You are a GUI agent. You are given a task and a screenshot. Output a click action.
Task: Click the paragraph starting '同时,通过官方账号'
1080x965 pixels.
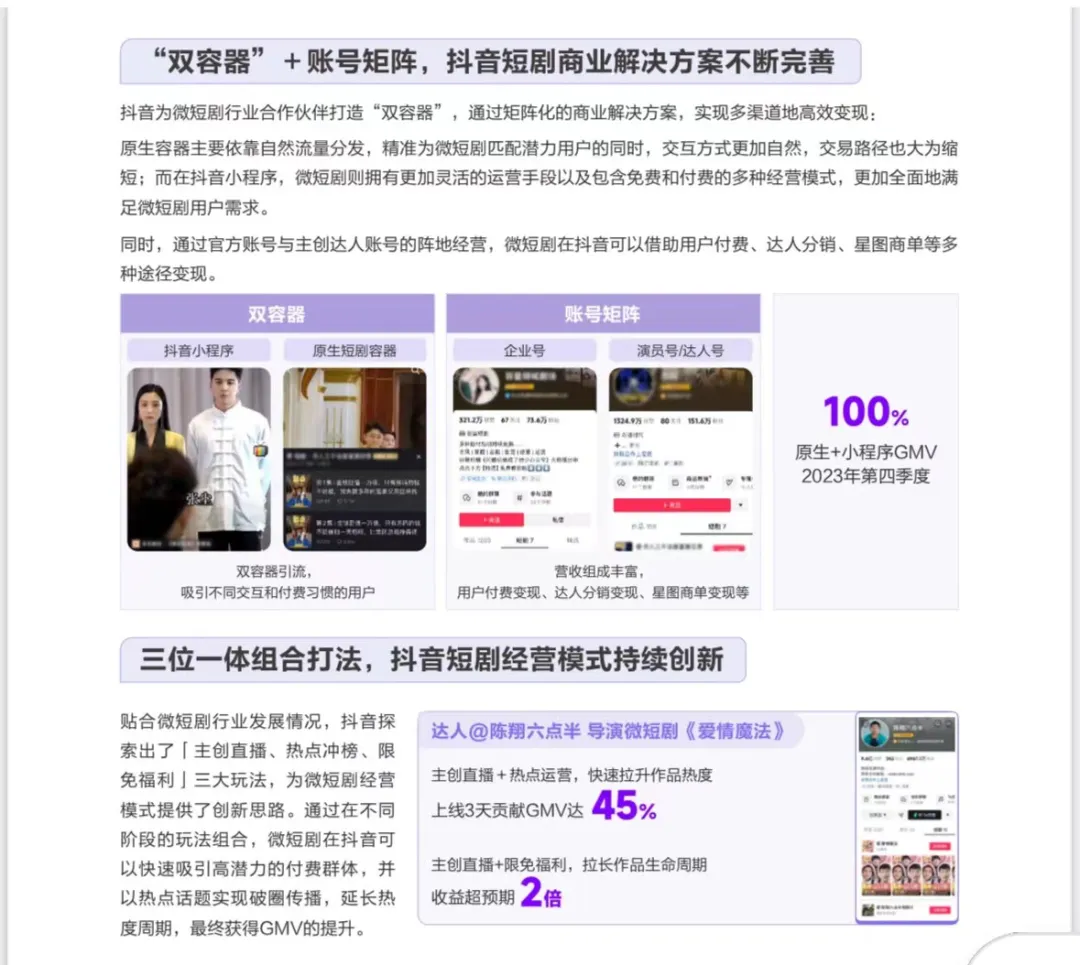coord(539,259)
